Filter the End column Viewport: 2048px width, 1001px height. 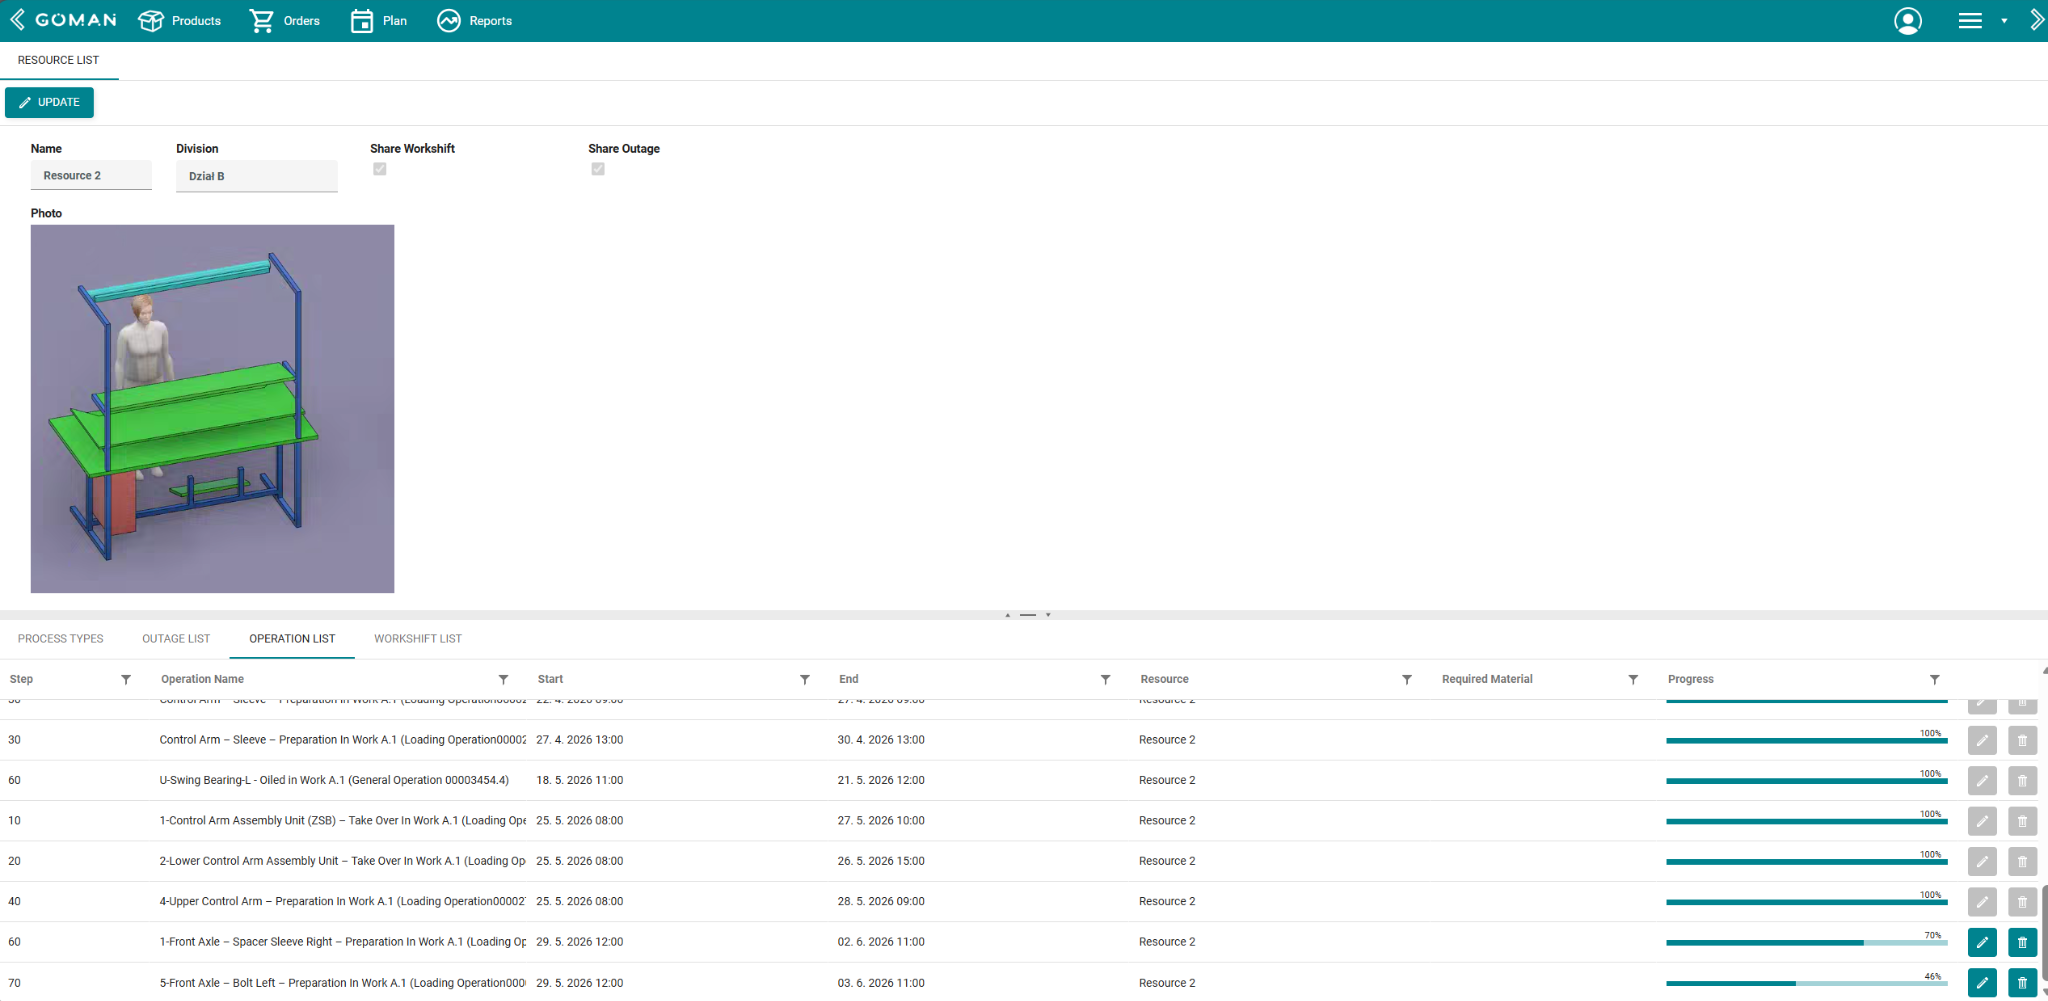point(1106,680)
